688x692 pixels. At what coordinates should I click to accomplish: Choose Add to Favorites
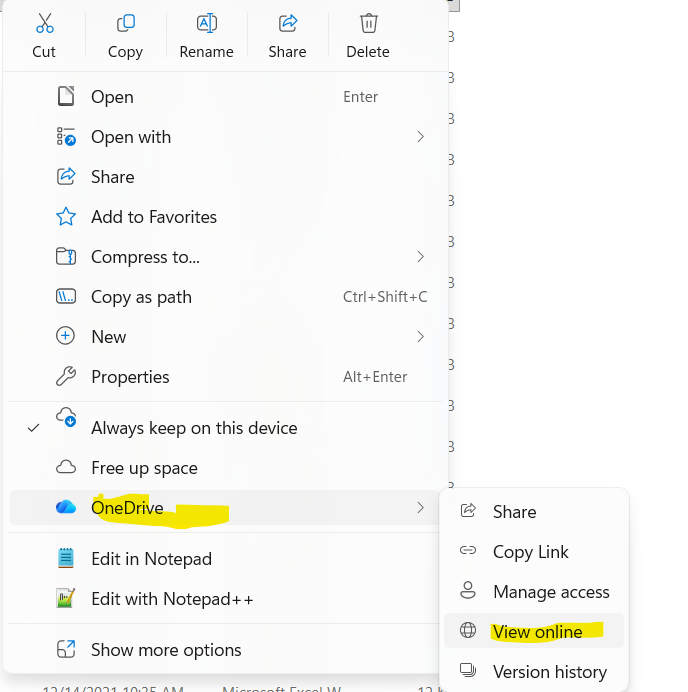coord(225,217)
